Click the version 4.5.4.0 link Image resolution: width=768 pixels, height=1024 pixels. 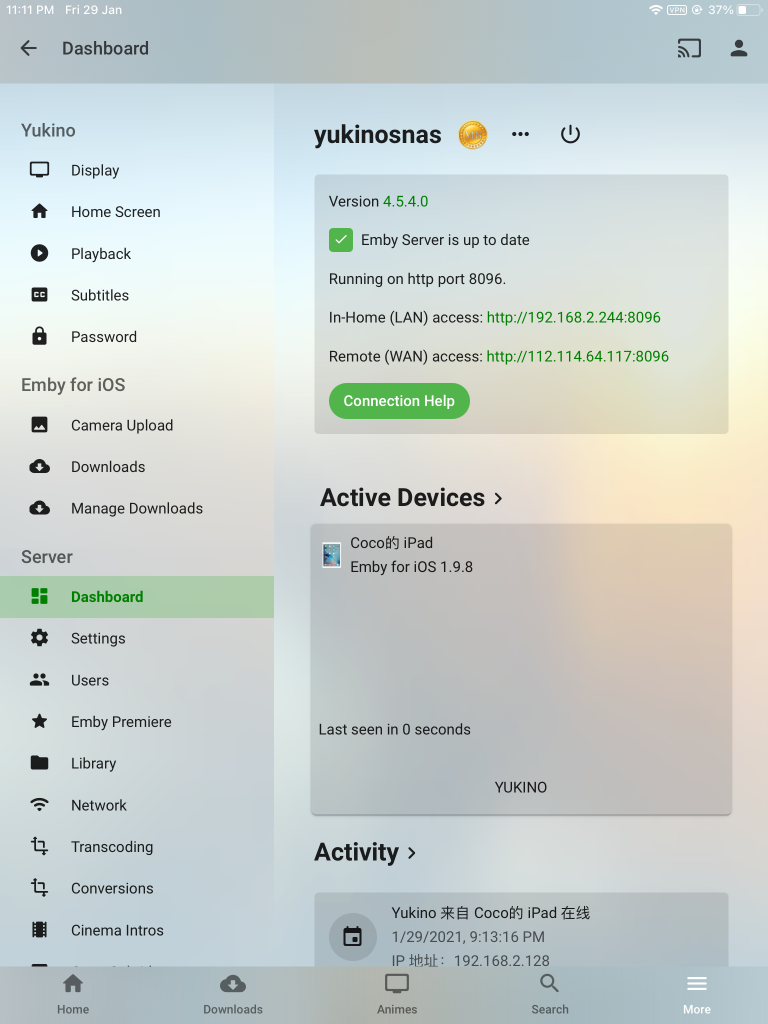[x=406, y=201]
